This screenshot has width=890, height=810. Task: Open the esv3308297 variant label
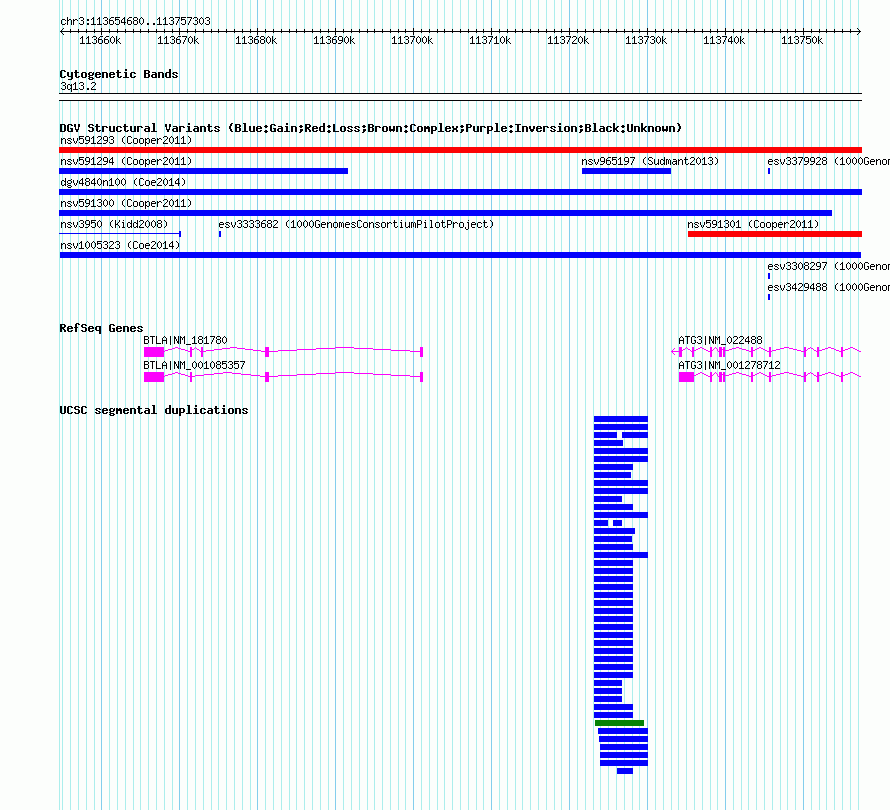click(828, 266)
